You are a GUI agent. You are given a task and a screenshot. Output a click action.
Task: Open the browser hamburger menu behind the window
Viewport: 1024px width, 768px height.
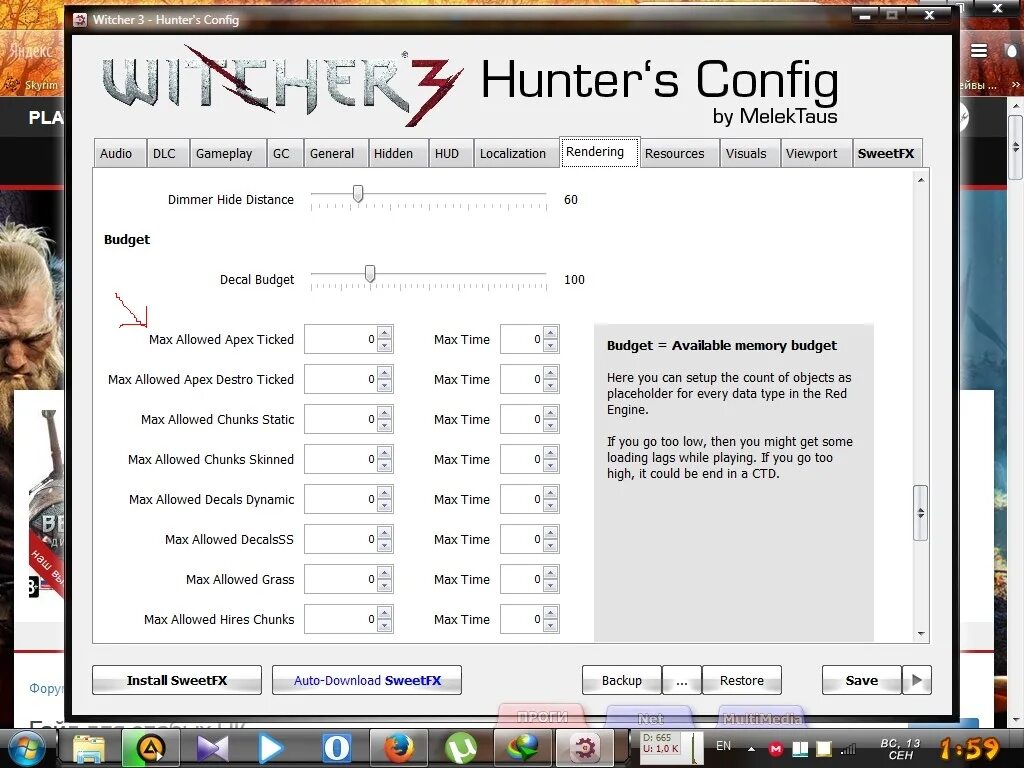[x=978, y=51]
